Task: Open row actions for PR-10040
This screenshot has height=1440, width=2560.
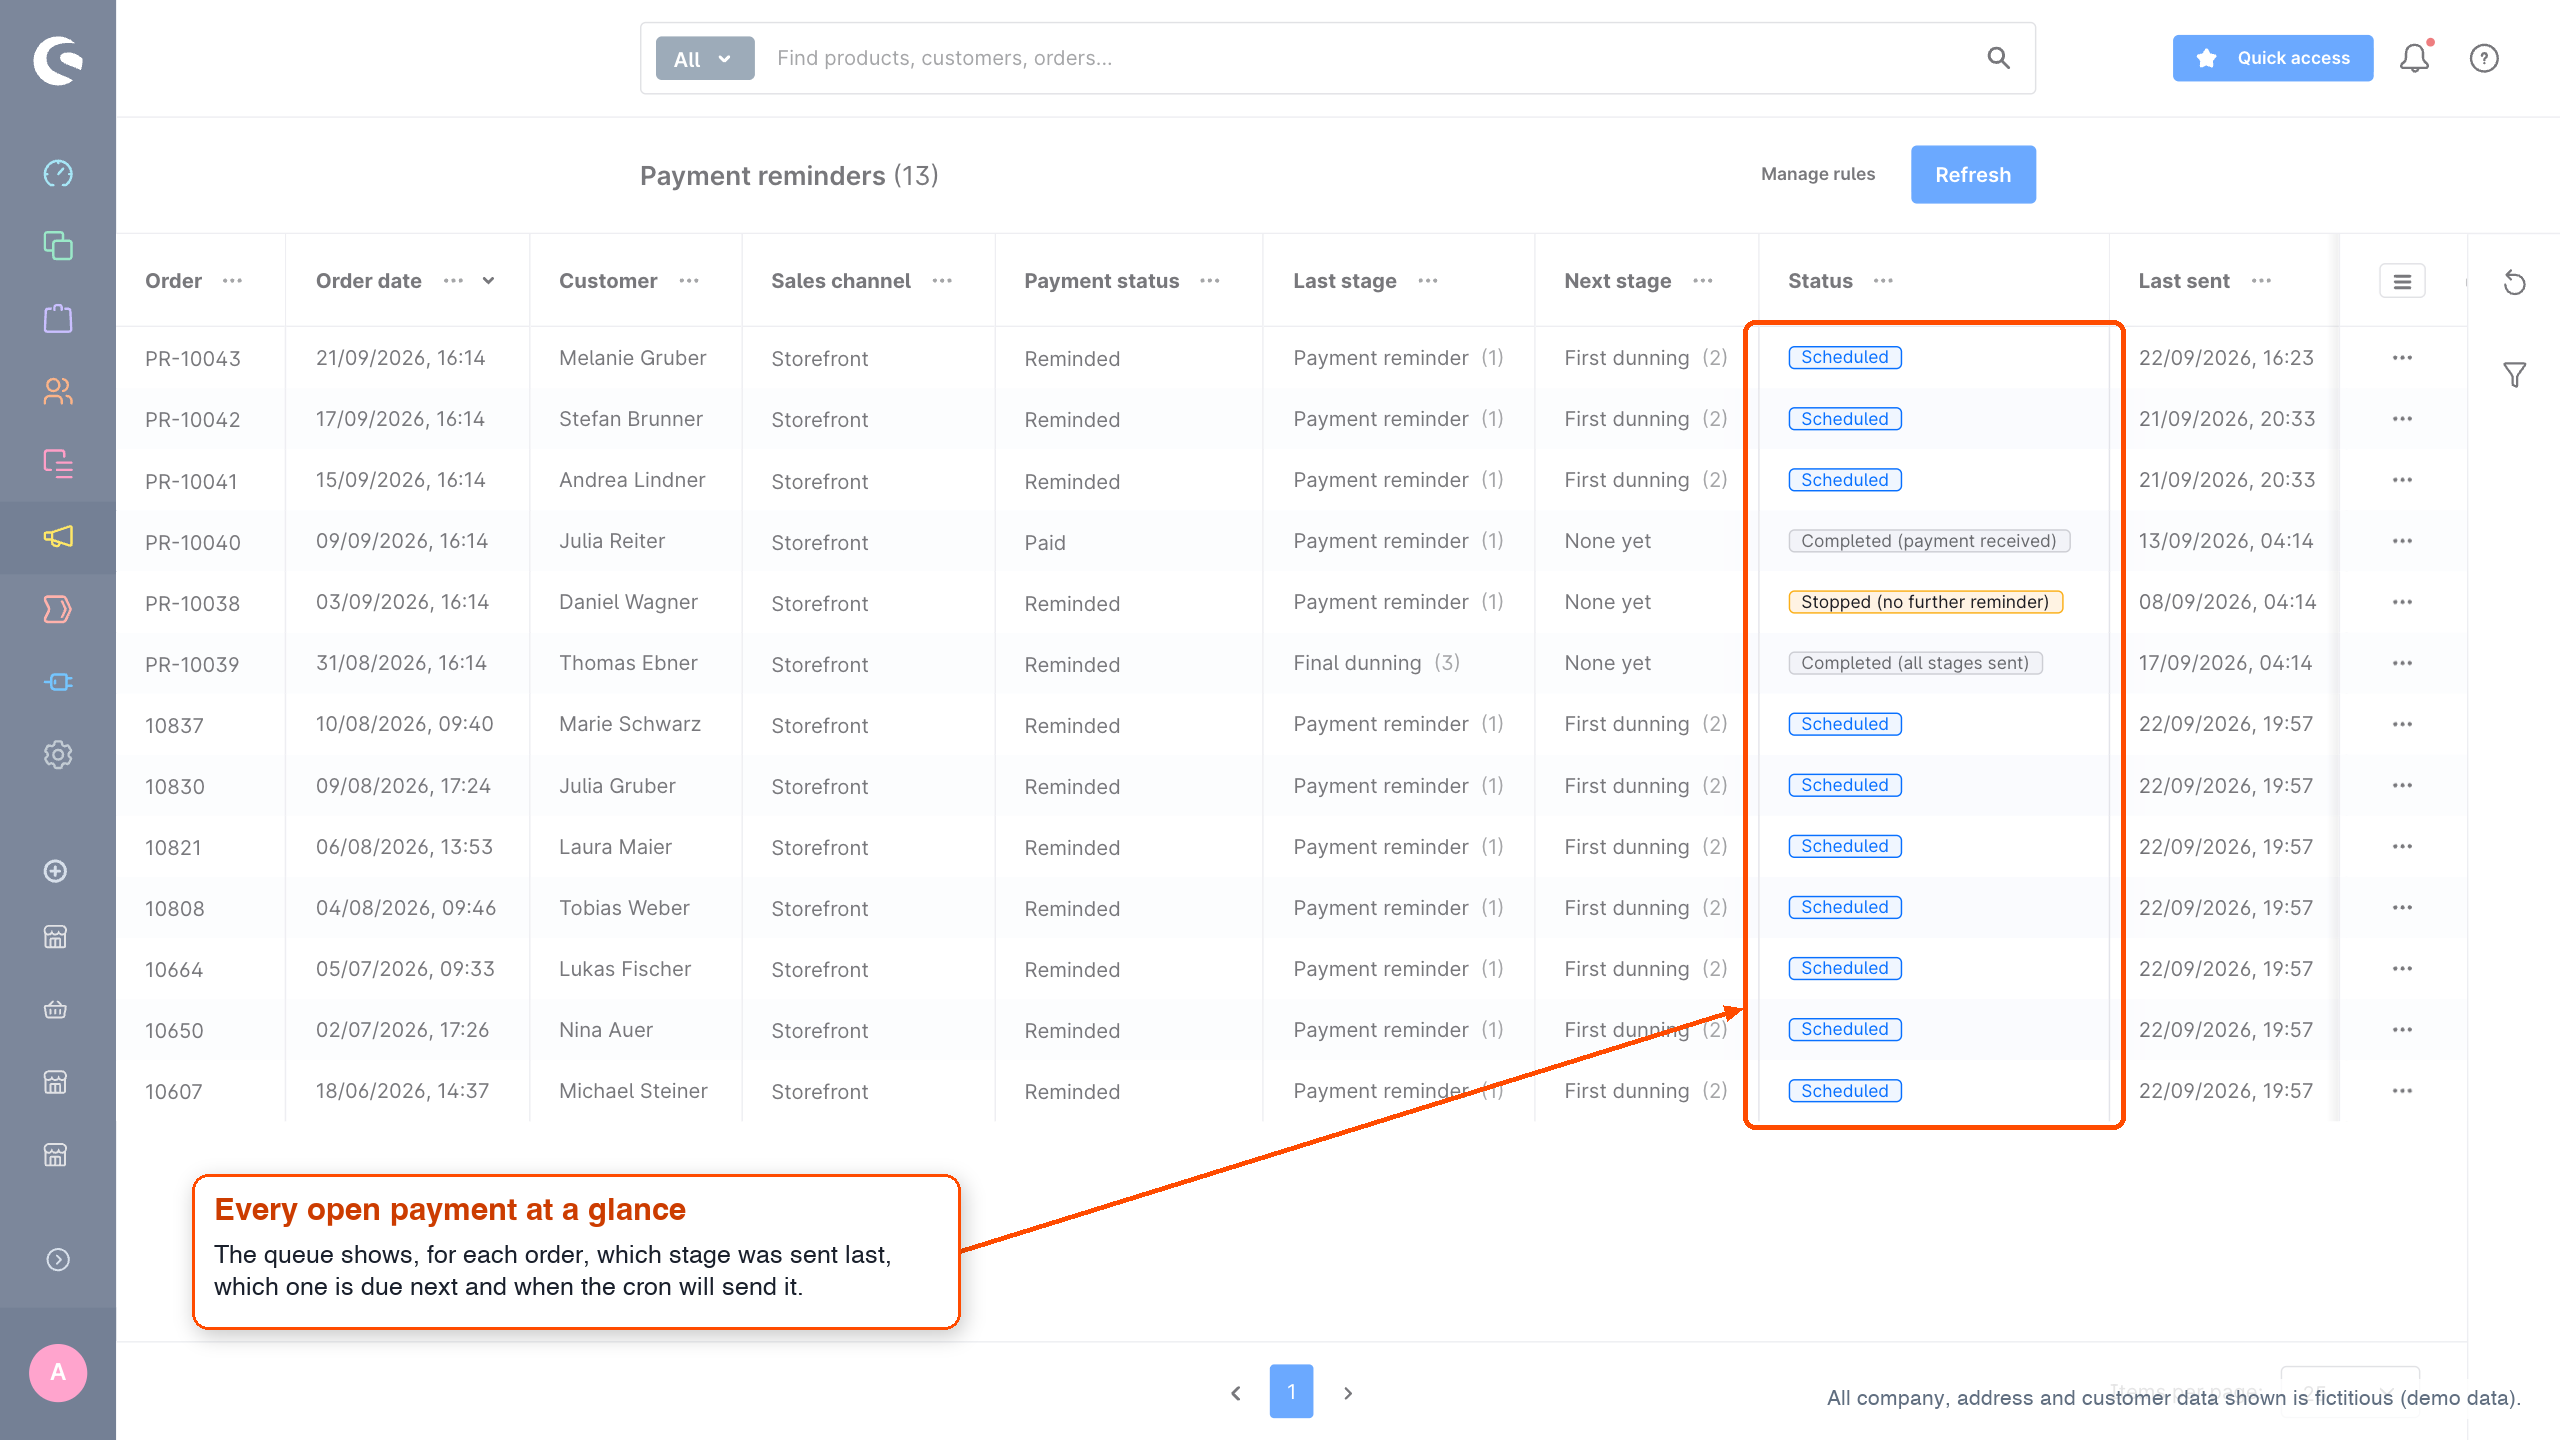Action: coord(2403,541)
